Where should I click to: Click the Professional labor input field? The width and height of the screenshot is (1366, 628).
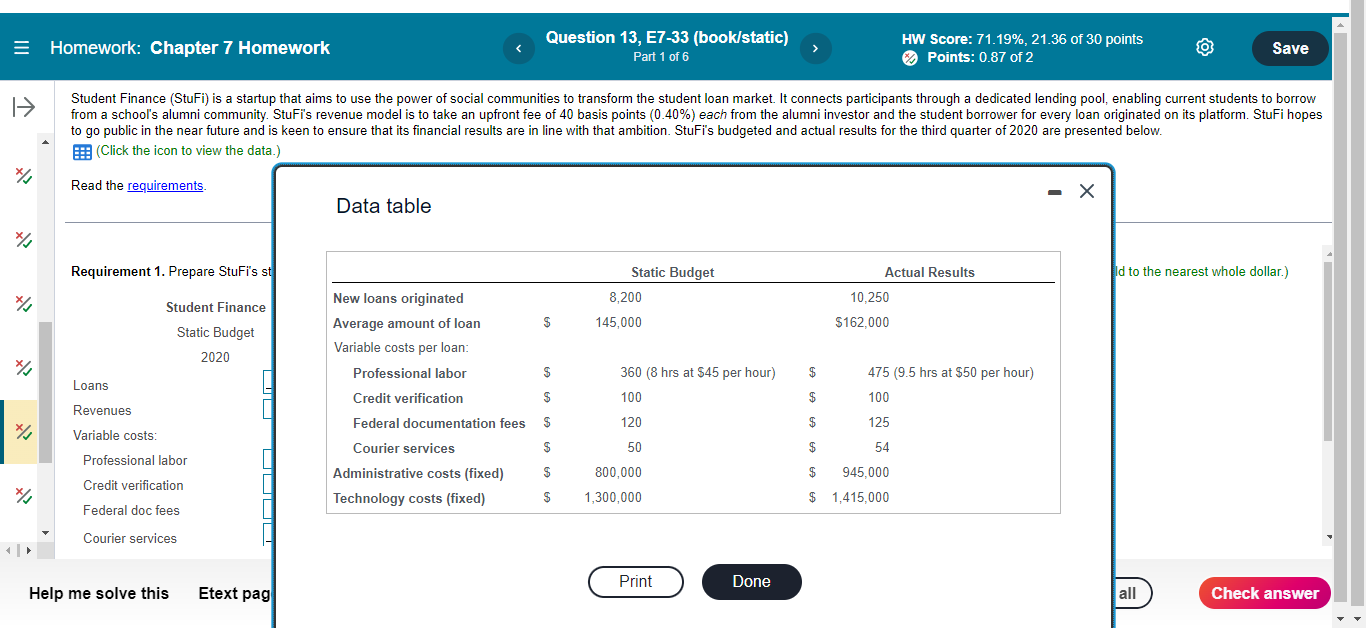click(267, 458)
